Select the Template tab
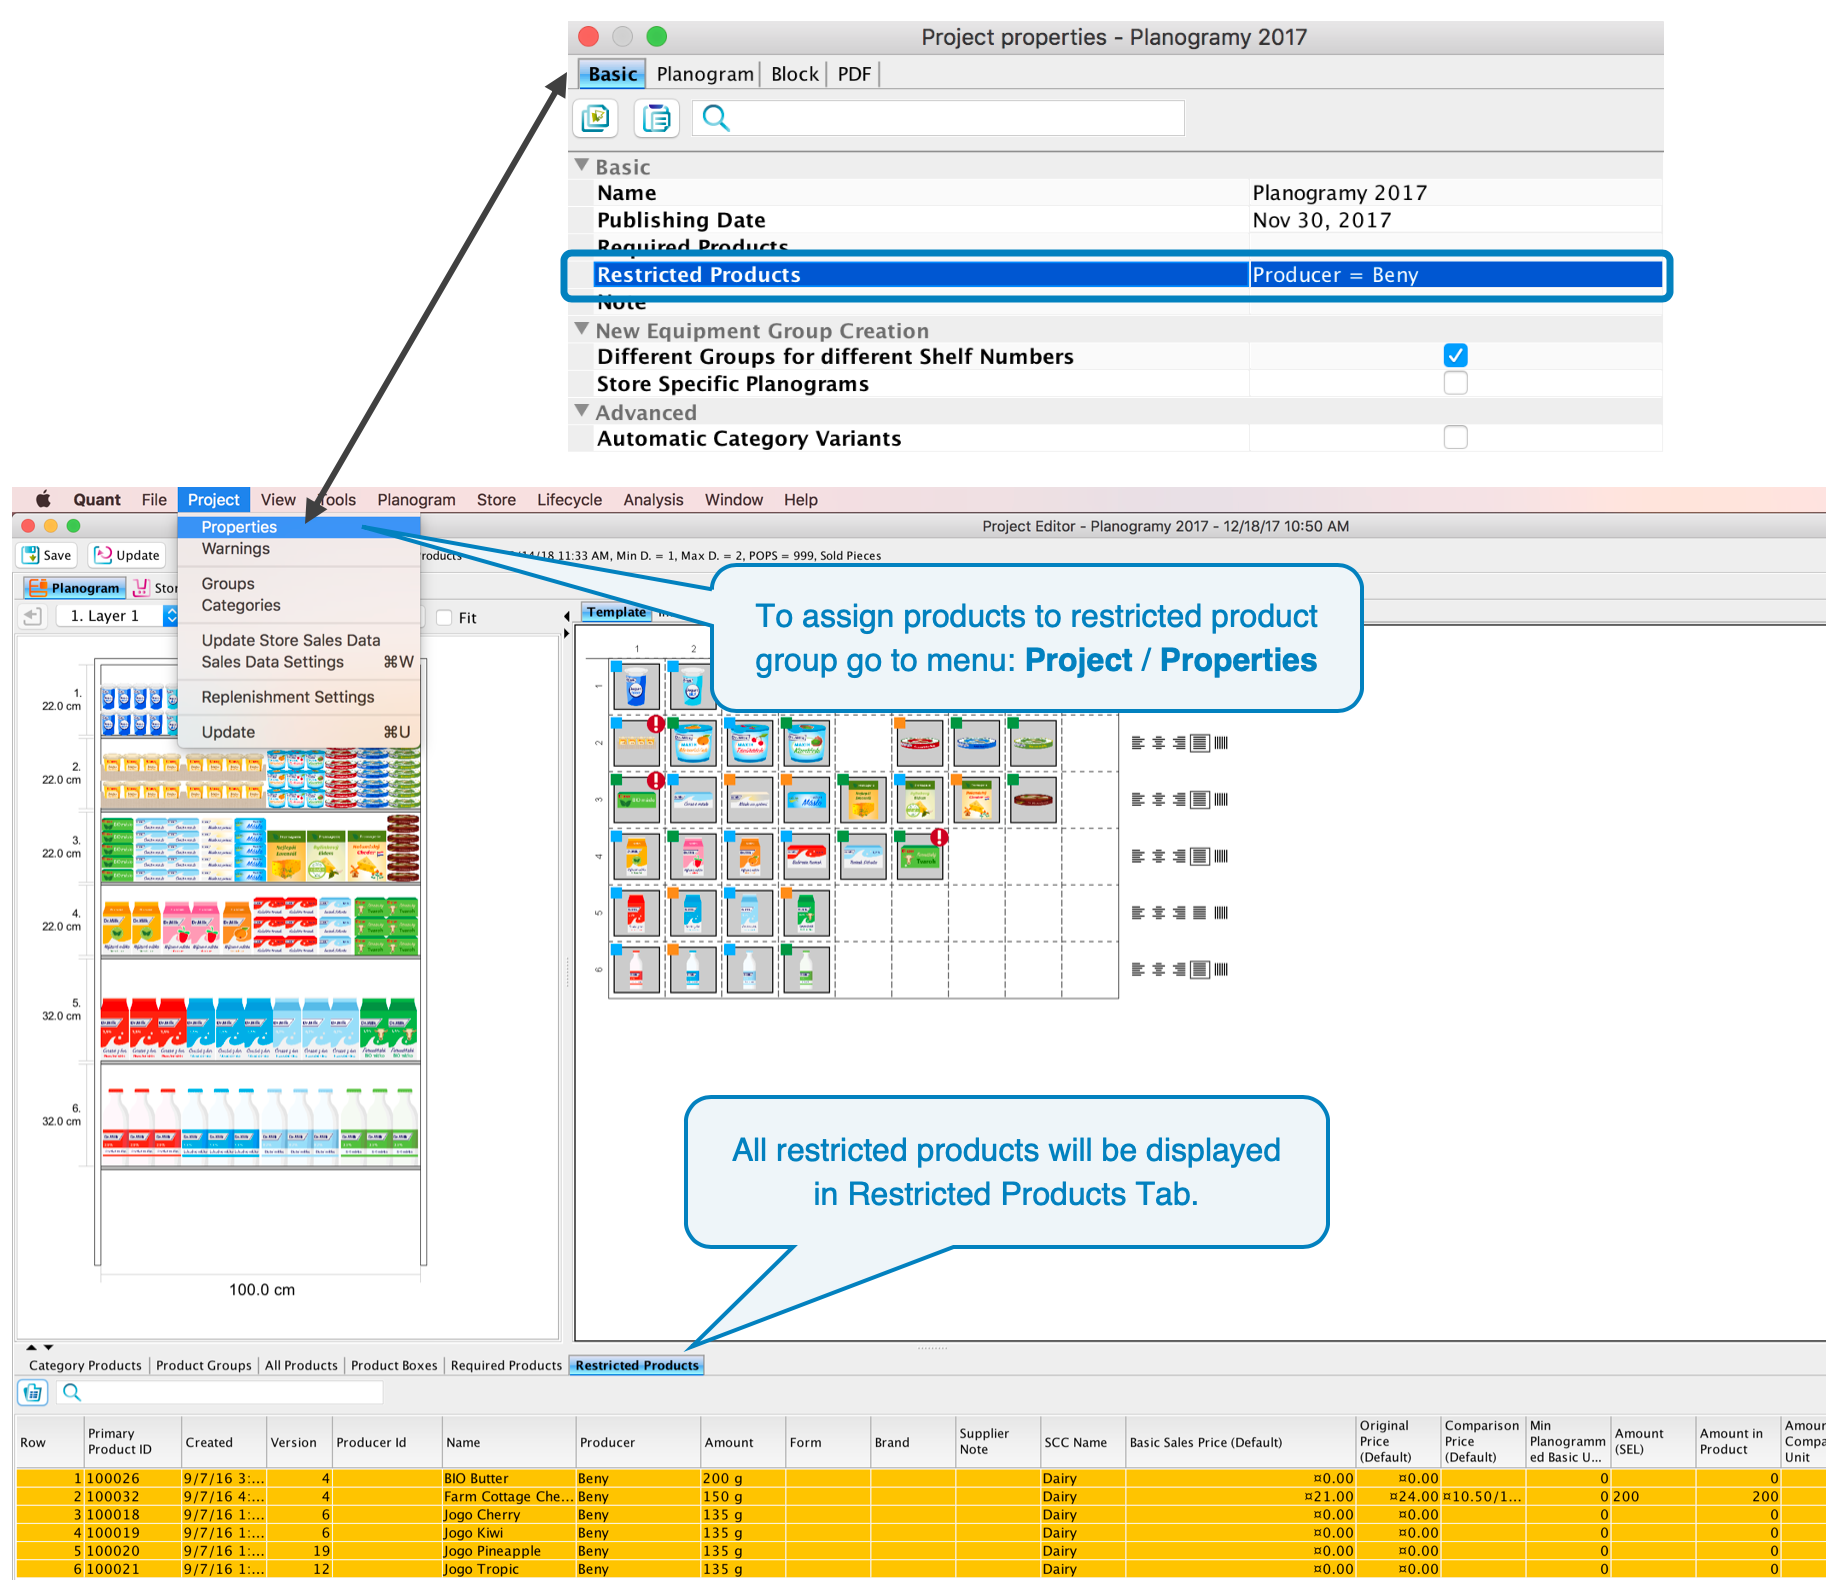This screenshot has height=1580, width=1844. click(616, 612)
